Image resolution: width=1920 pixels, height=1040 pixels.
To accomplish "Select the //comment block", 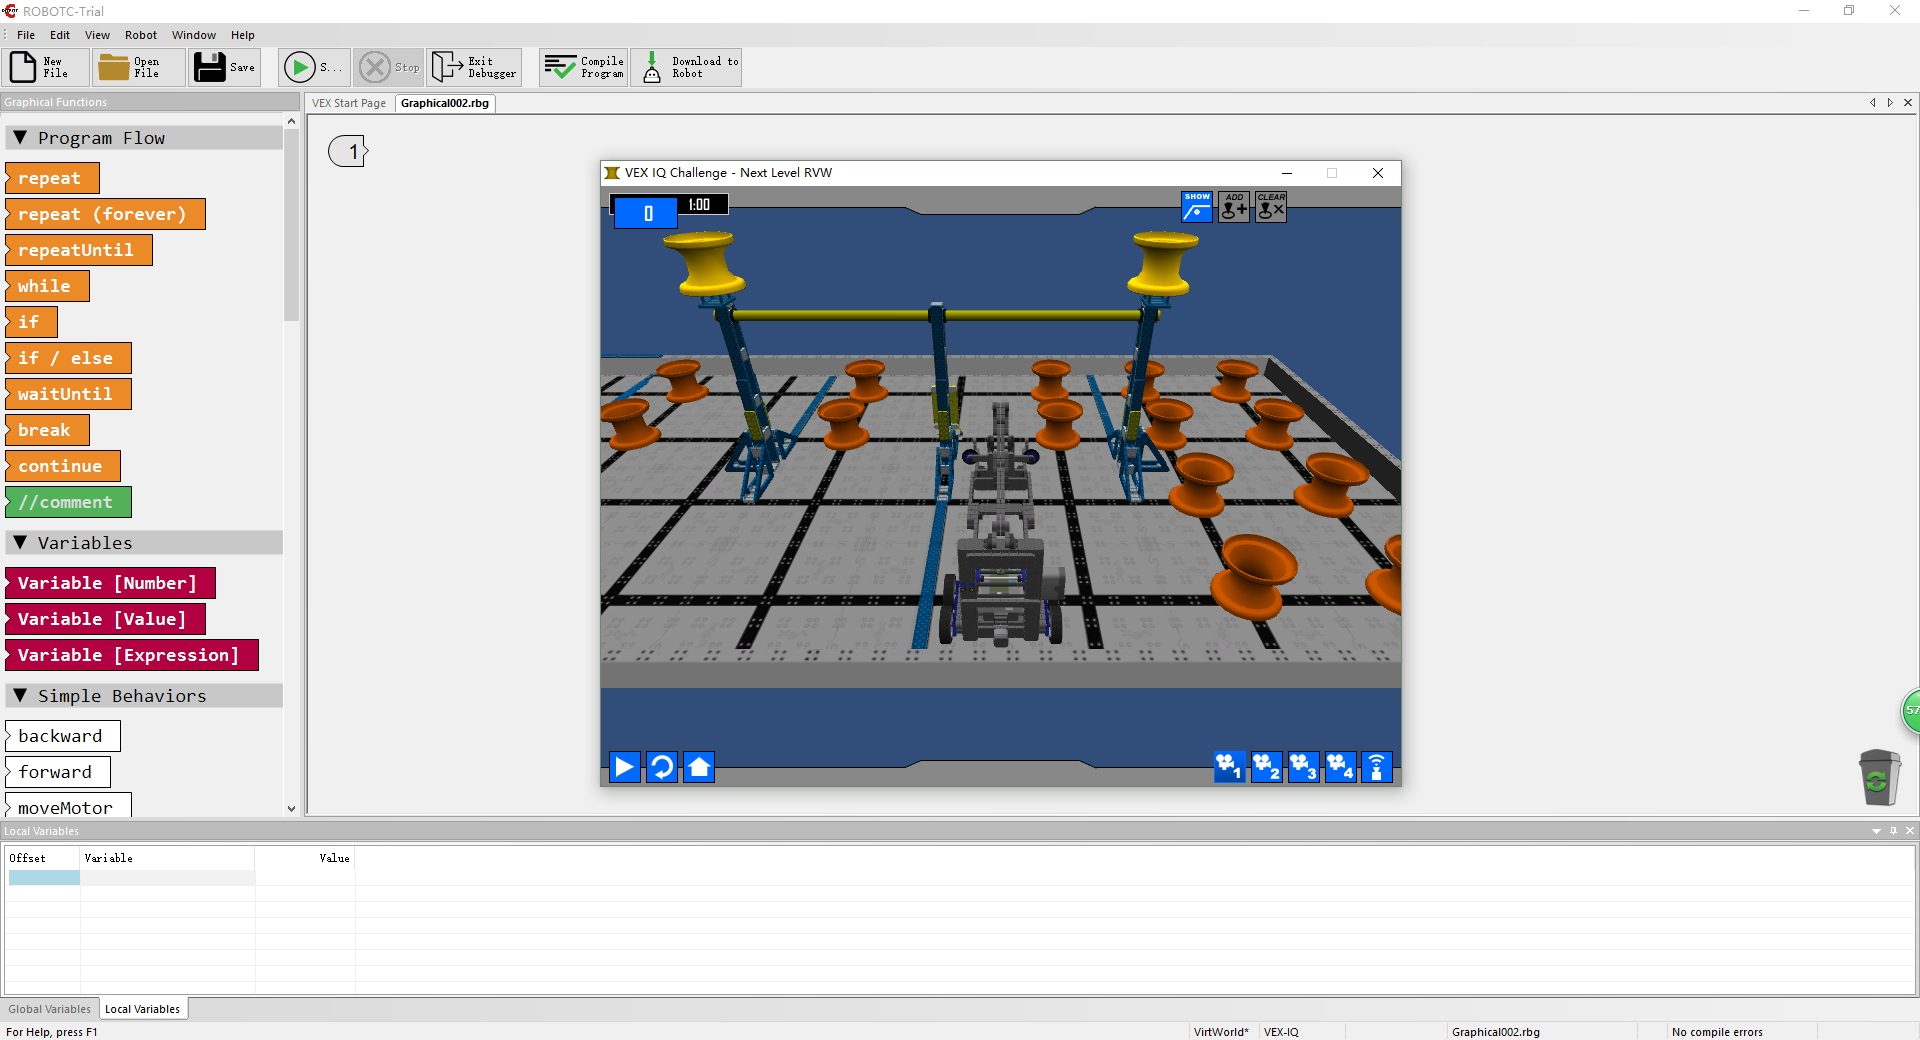I will pyautogui.click(x=68, y=502).
